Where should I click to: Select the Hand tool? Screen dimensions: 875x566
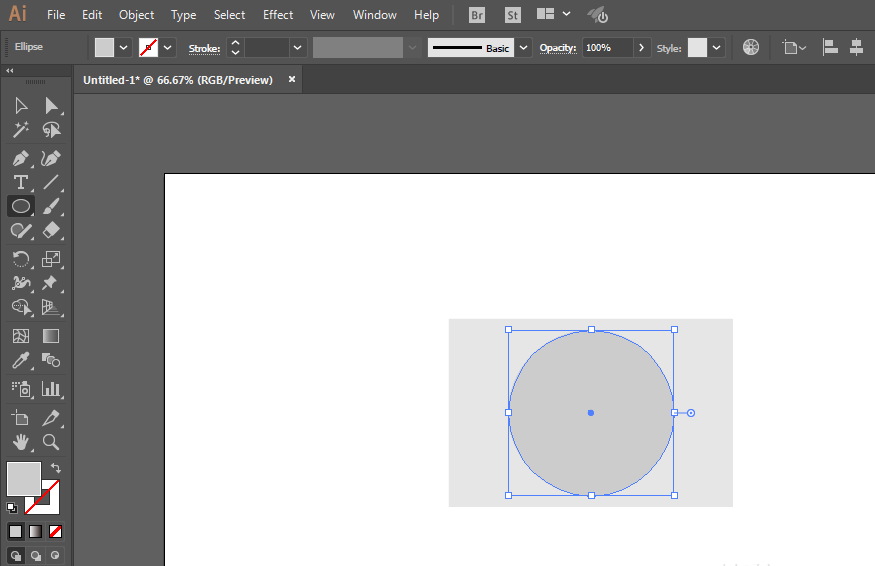click(20, 442)
